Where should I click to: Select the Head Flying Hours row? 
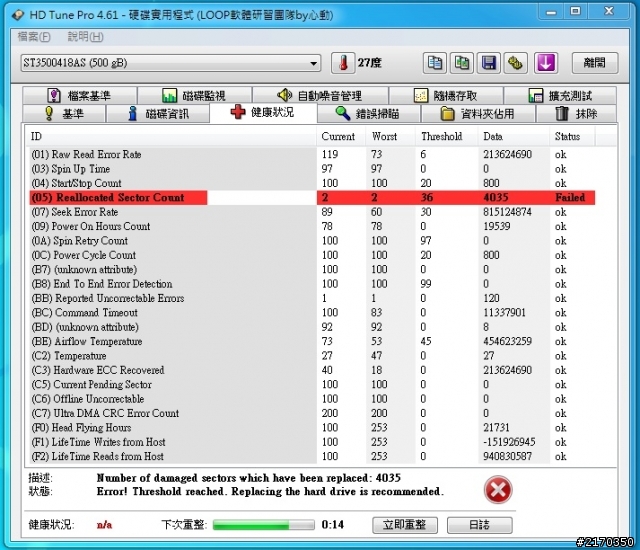pos(312,428)
